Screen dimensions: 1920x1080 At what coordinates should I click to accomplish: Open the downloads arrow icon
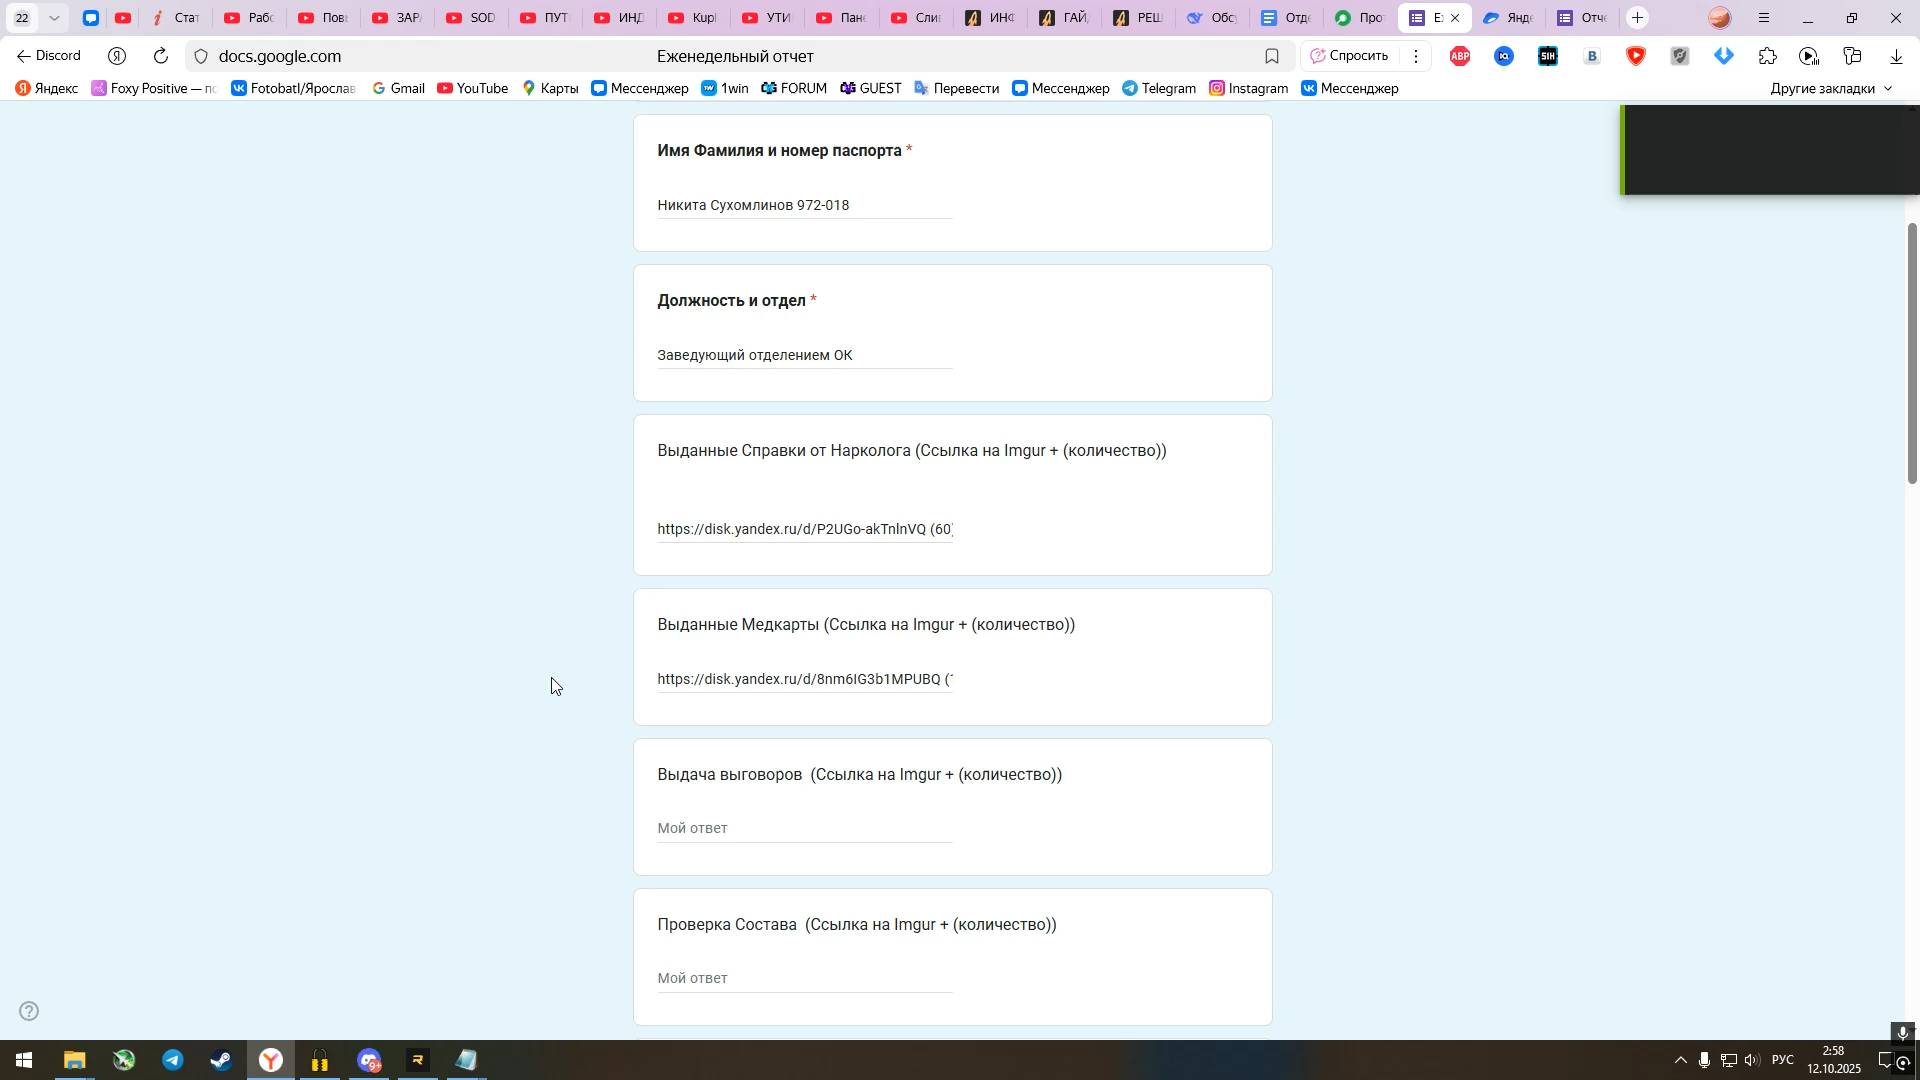[x=1896, y=57]
